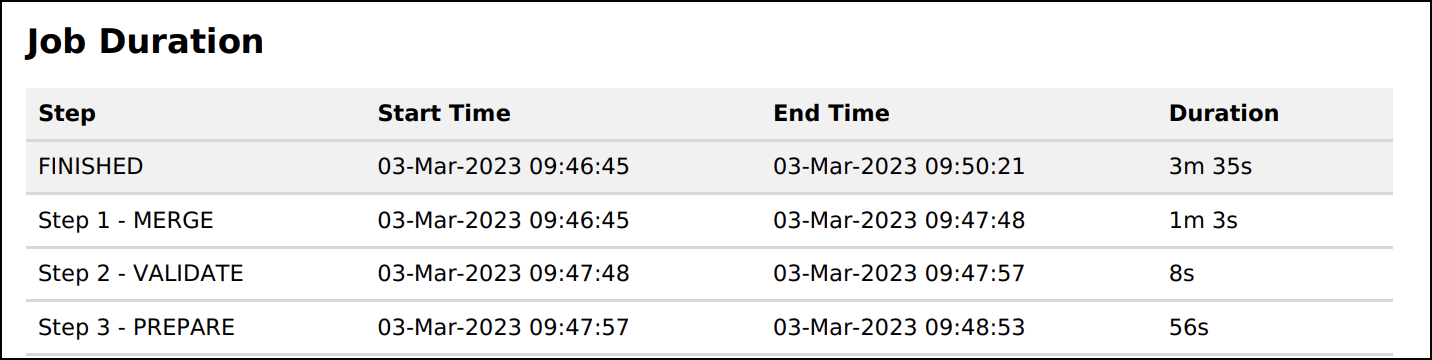Click the Step 3 - PREPARE cell
The height and width of the screenshot is (360, 1432).
pyautogui.click(x=136, y=327)
